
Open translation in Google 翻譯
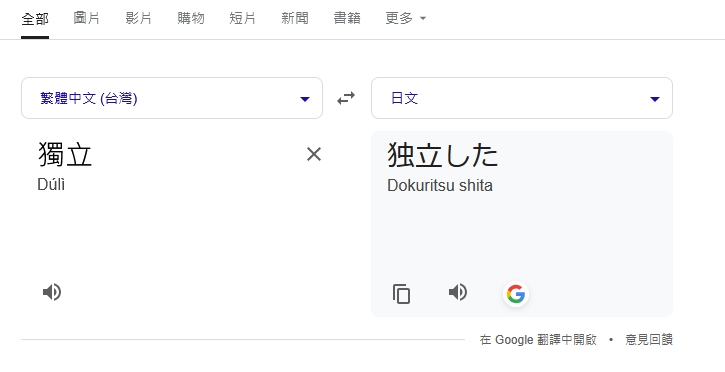click(x=538, y=340)
